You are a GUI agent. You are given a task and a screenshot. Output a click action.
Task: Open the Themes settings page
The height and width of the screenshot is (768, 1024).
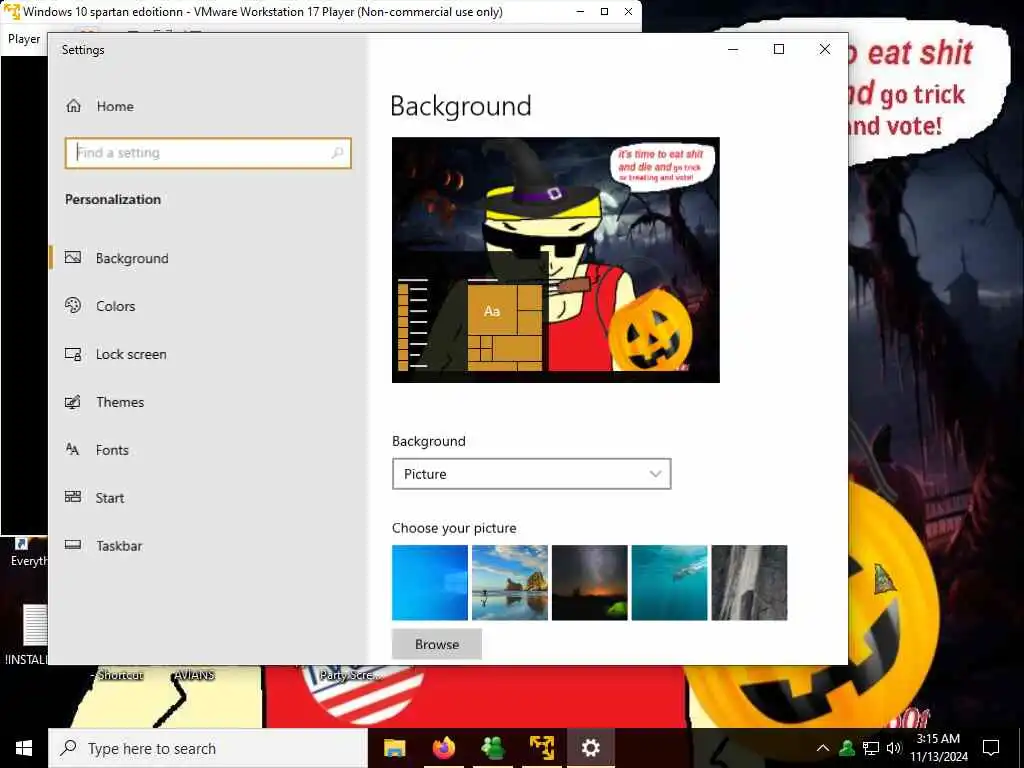click(x=104, y=402)
